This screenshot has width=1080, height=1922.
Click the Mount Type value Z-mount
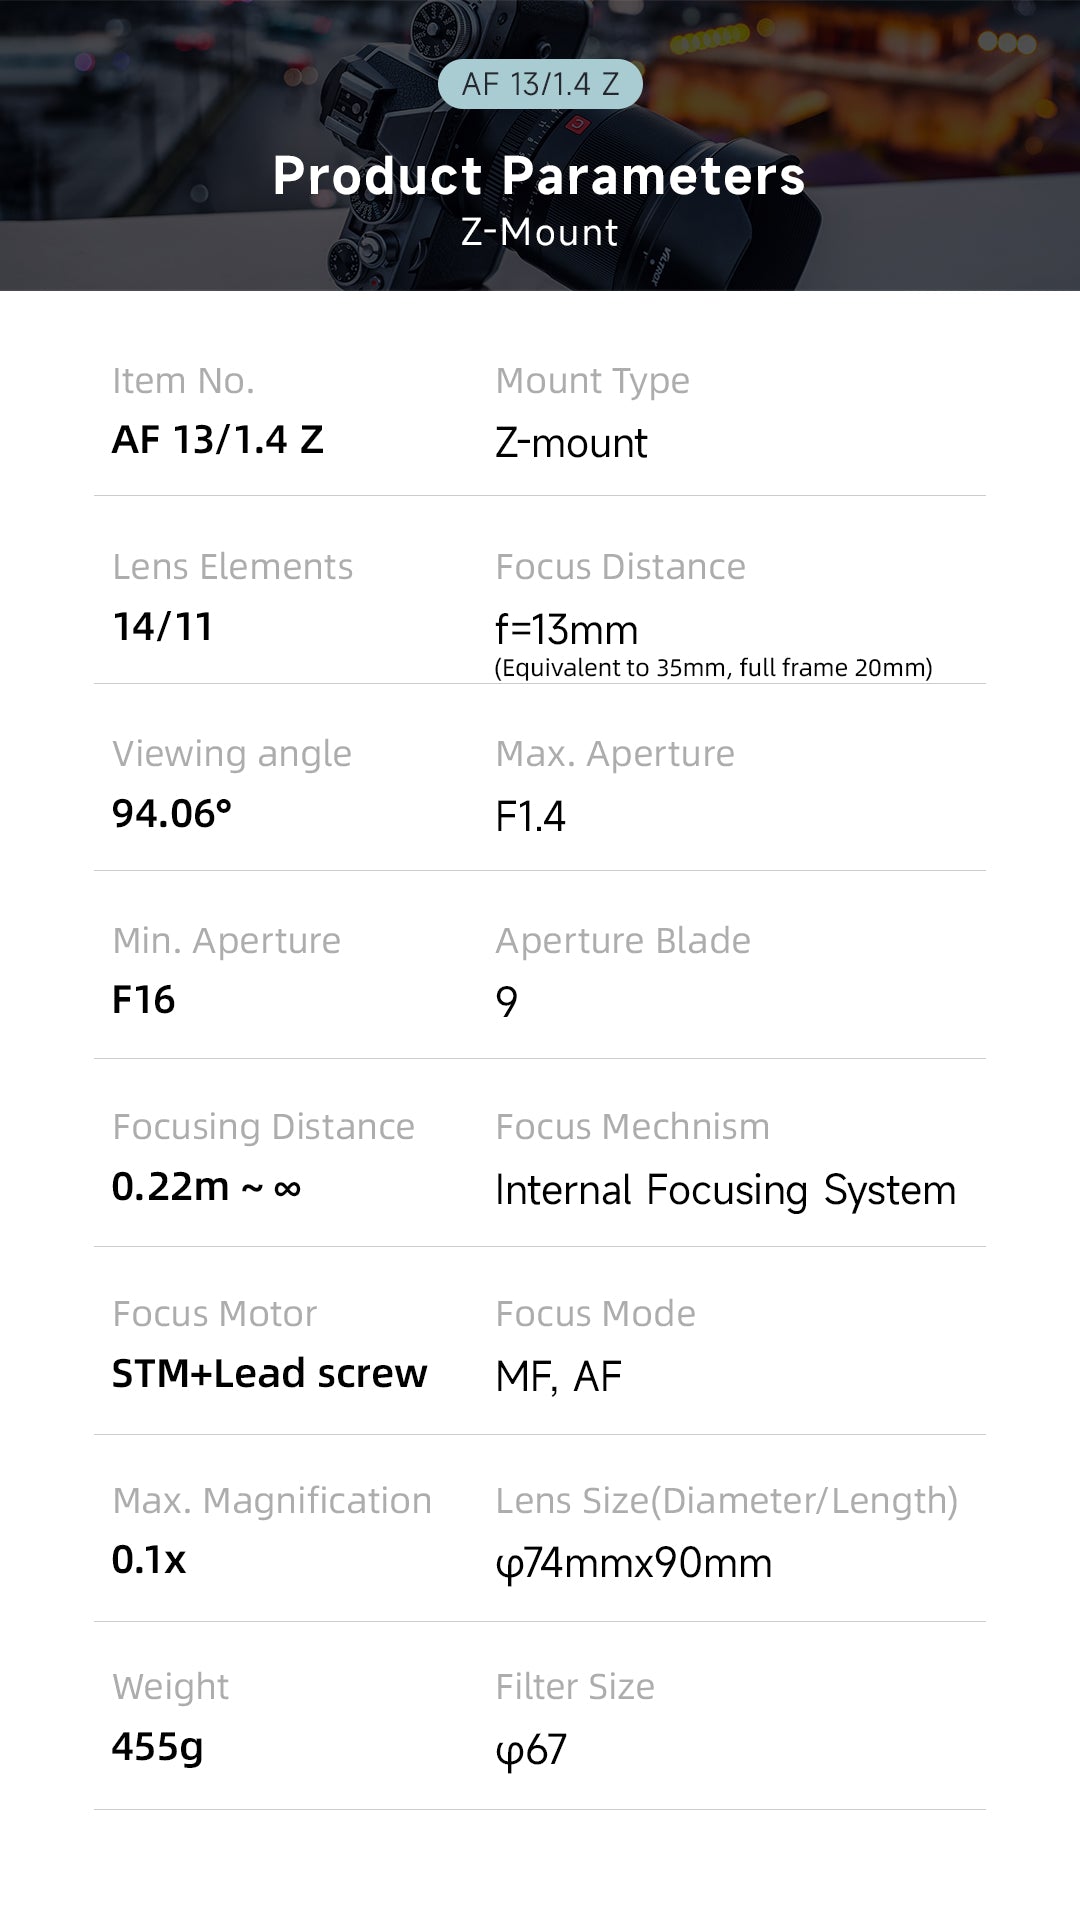571,443
